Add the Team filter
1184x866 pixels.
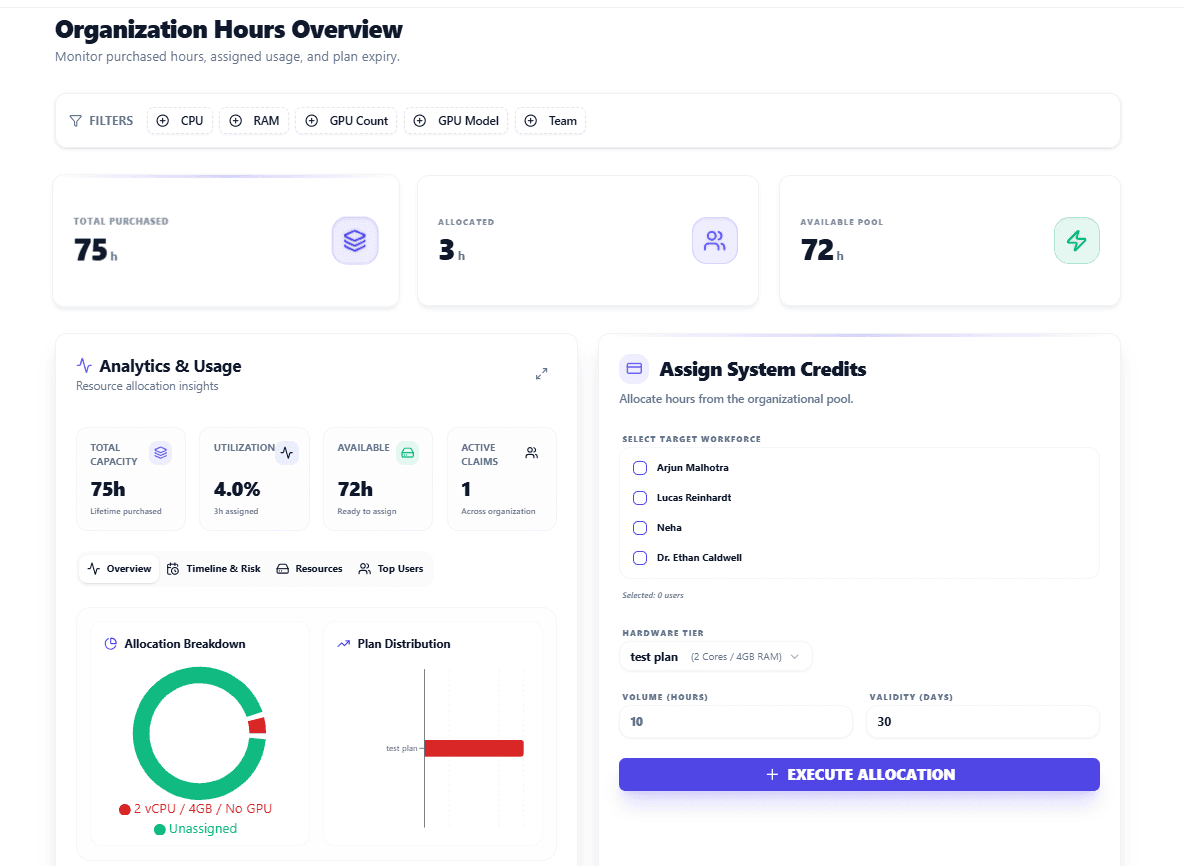click(550, 121)
